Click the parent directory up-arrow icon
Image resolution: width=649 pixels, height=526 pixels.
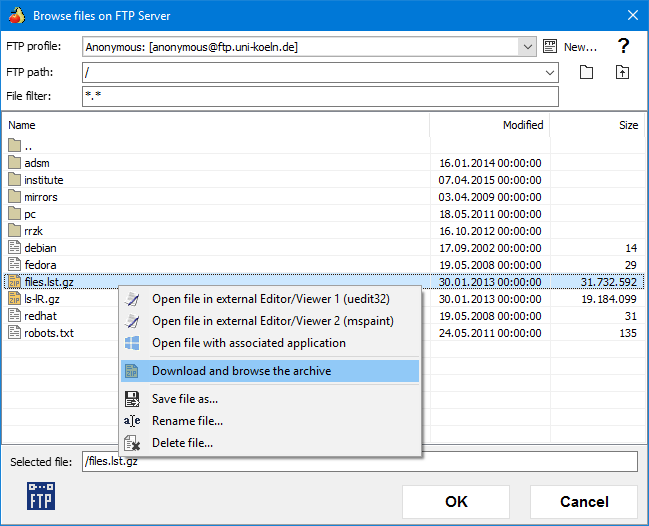tap(623, 72)
